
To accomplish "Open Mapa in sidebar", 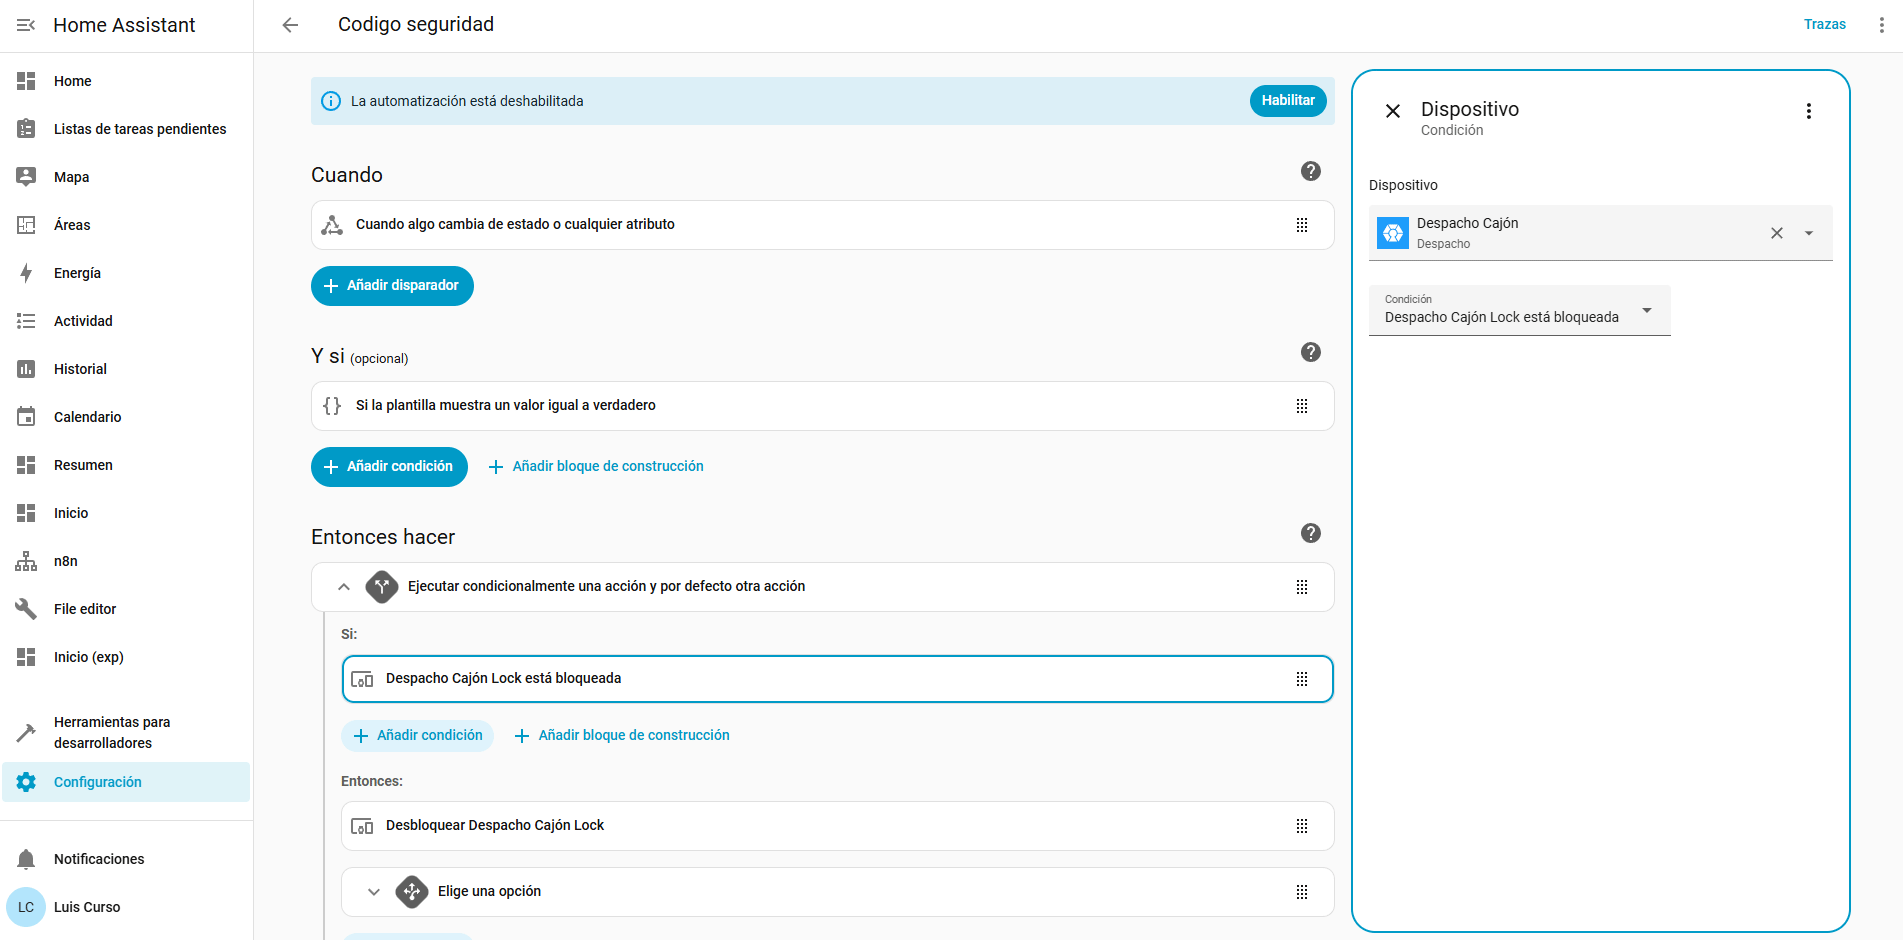I will coord(126,177).
